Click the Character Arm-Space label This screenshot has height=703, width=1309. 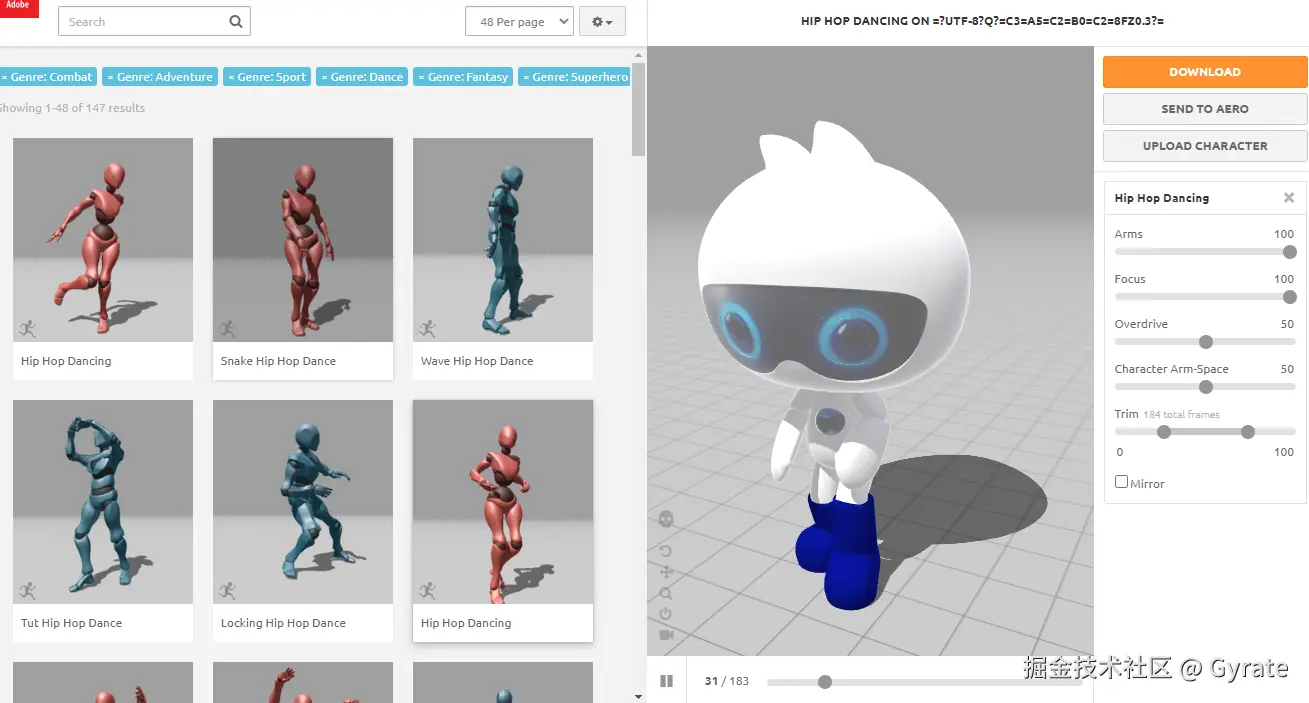click(x=1171, y=369)
